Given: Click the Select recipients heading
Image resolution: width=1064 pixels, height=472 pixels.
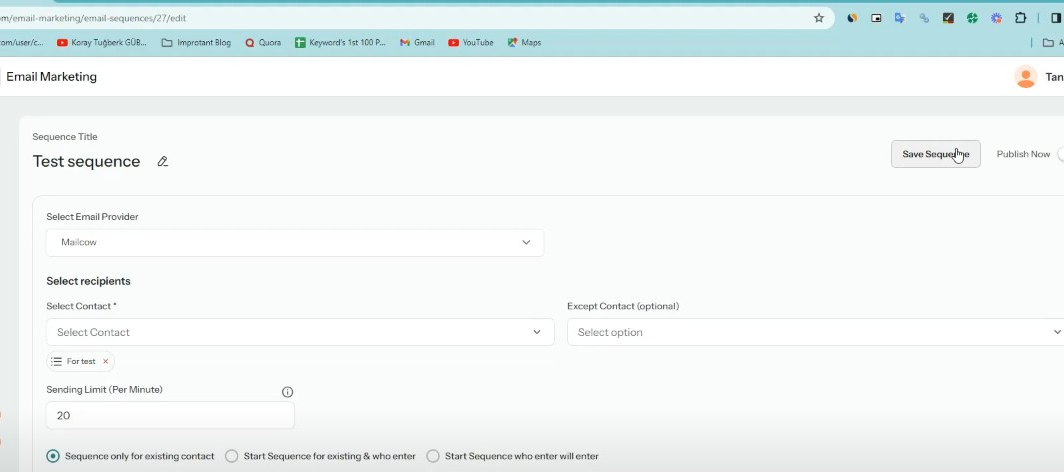Looking at the screenshot, I should (x=88, y=281).
